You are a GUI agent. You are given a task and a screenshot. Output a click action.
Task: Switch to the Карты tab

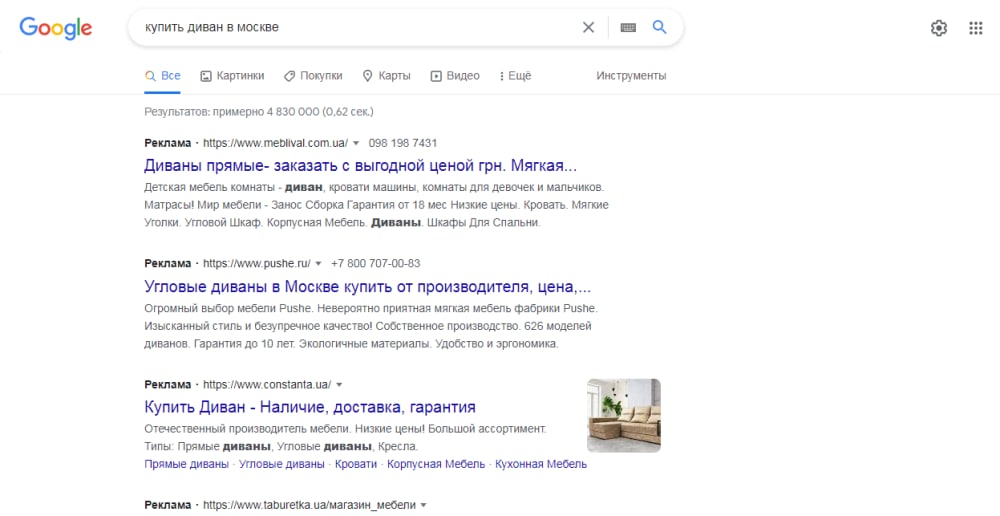(x=386, y=76)
